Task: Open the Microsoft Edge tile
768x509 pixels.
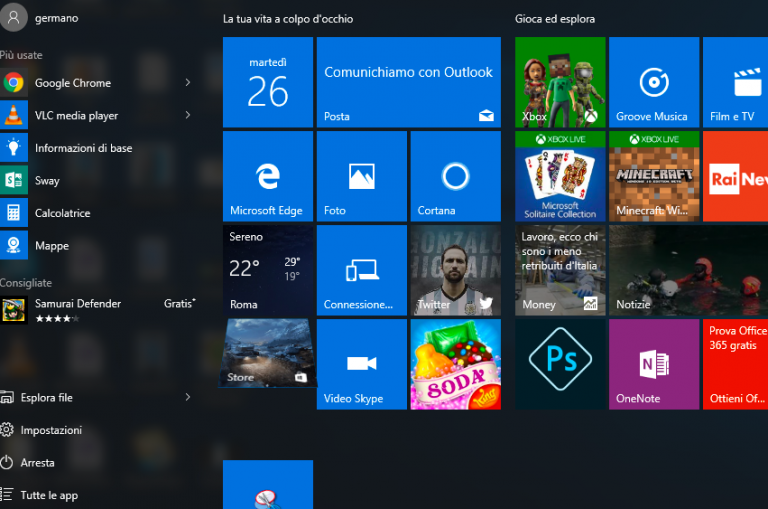Action: [267, 177]
